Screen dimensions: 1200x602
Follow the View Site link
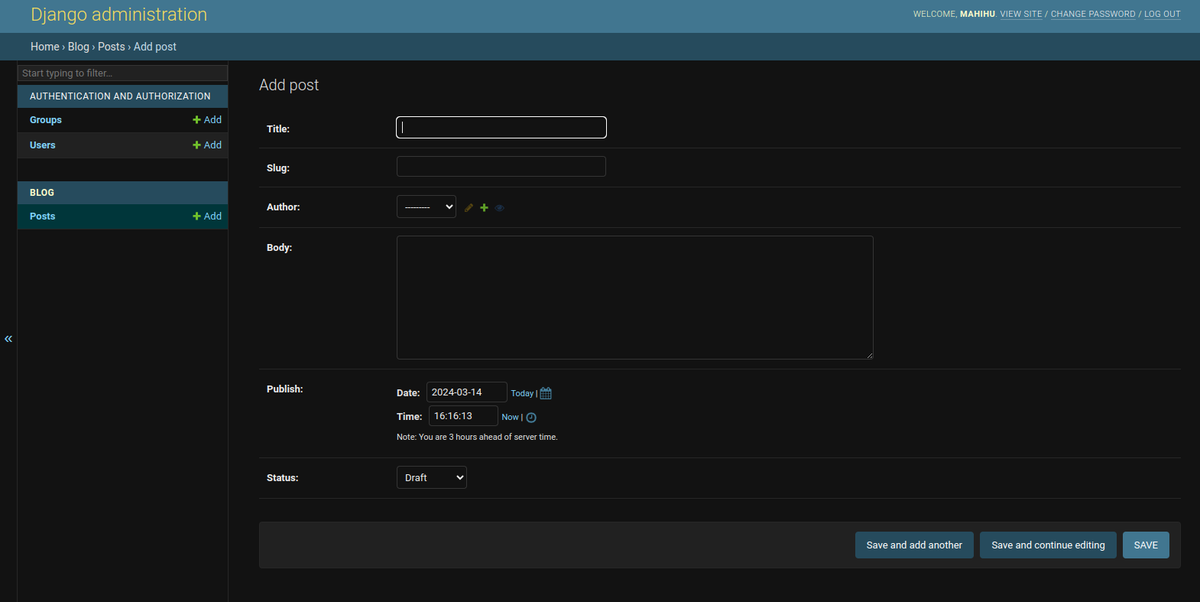point(1021,14)
